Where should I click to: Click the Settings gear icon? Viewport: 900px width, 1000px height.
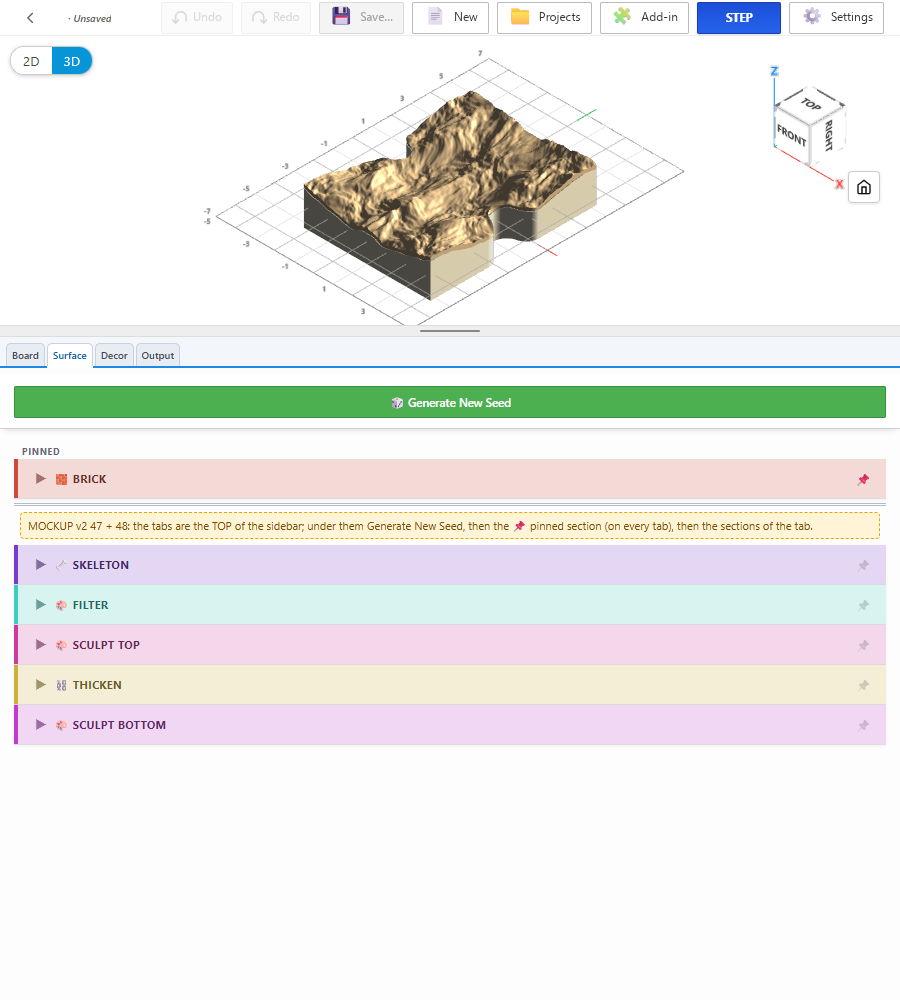coord(812,16)
